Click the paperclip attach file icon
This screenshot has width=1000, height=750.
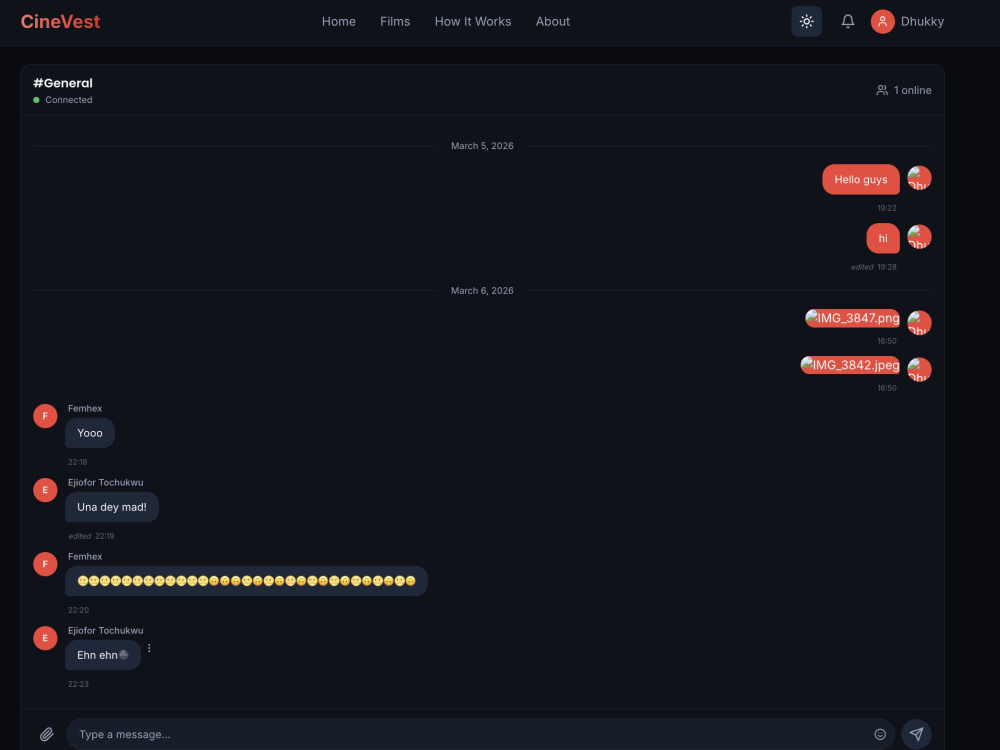[47, 734]
